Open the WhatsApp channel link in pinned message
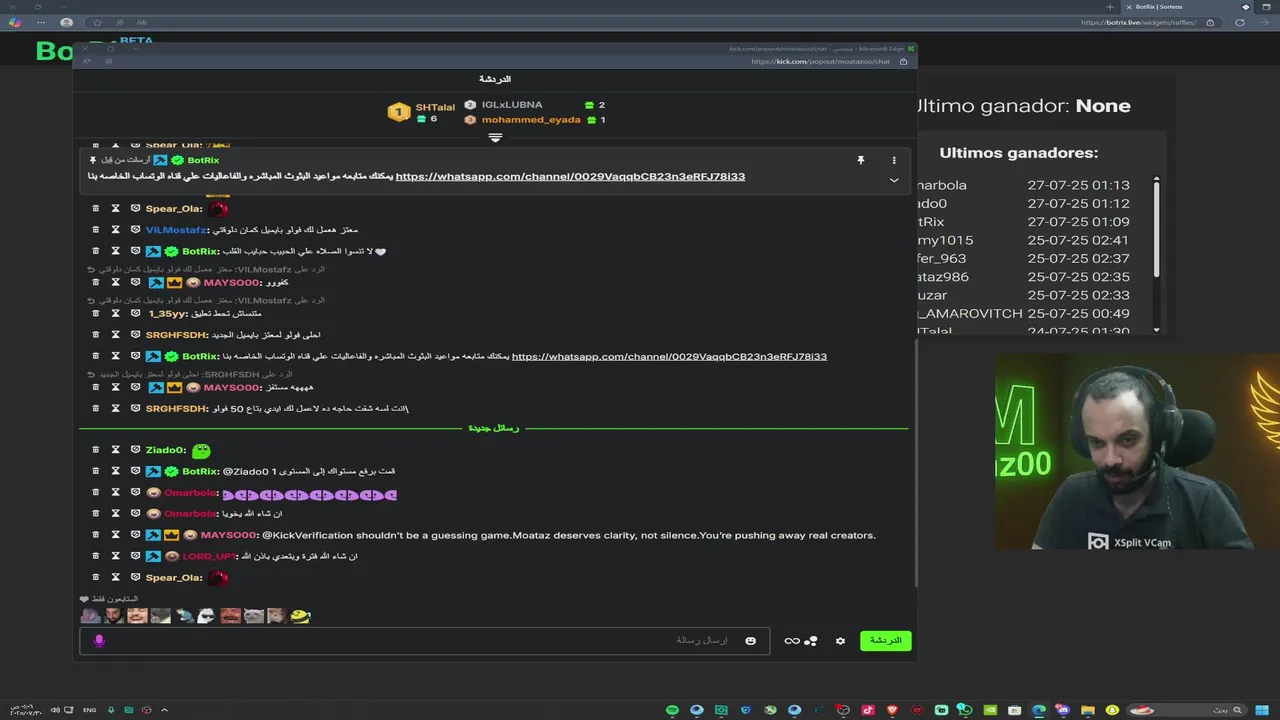This screenshot has height=720, width=1280. [570, 177]
